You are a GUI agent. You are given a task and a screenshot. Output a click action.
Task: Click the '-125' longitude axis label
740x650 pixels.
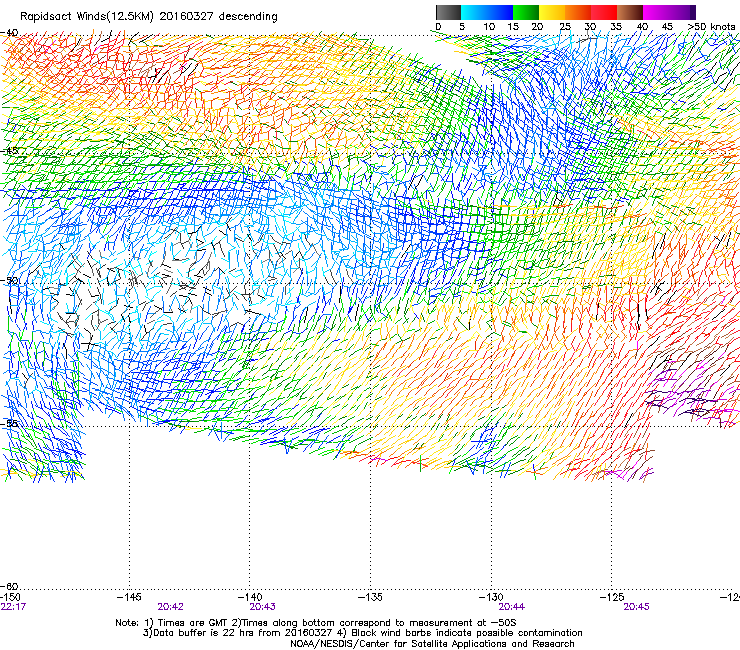(612, 598)
